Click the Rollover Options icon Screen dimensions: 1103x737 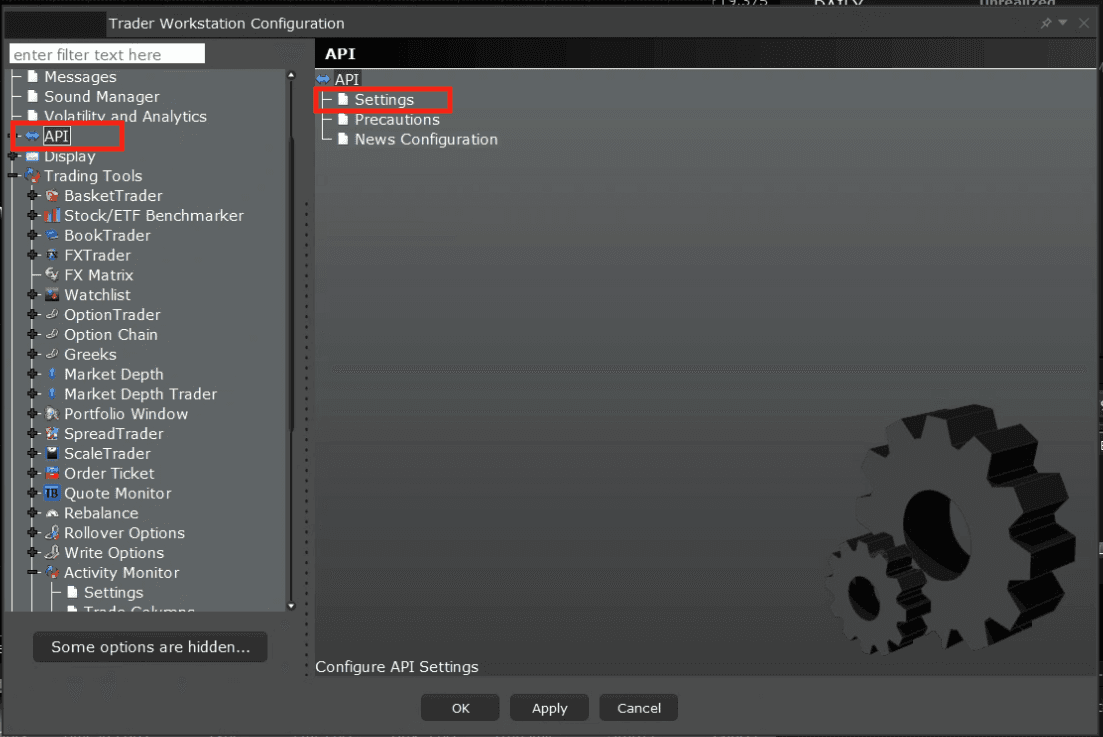coord(52,532)
